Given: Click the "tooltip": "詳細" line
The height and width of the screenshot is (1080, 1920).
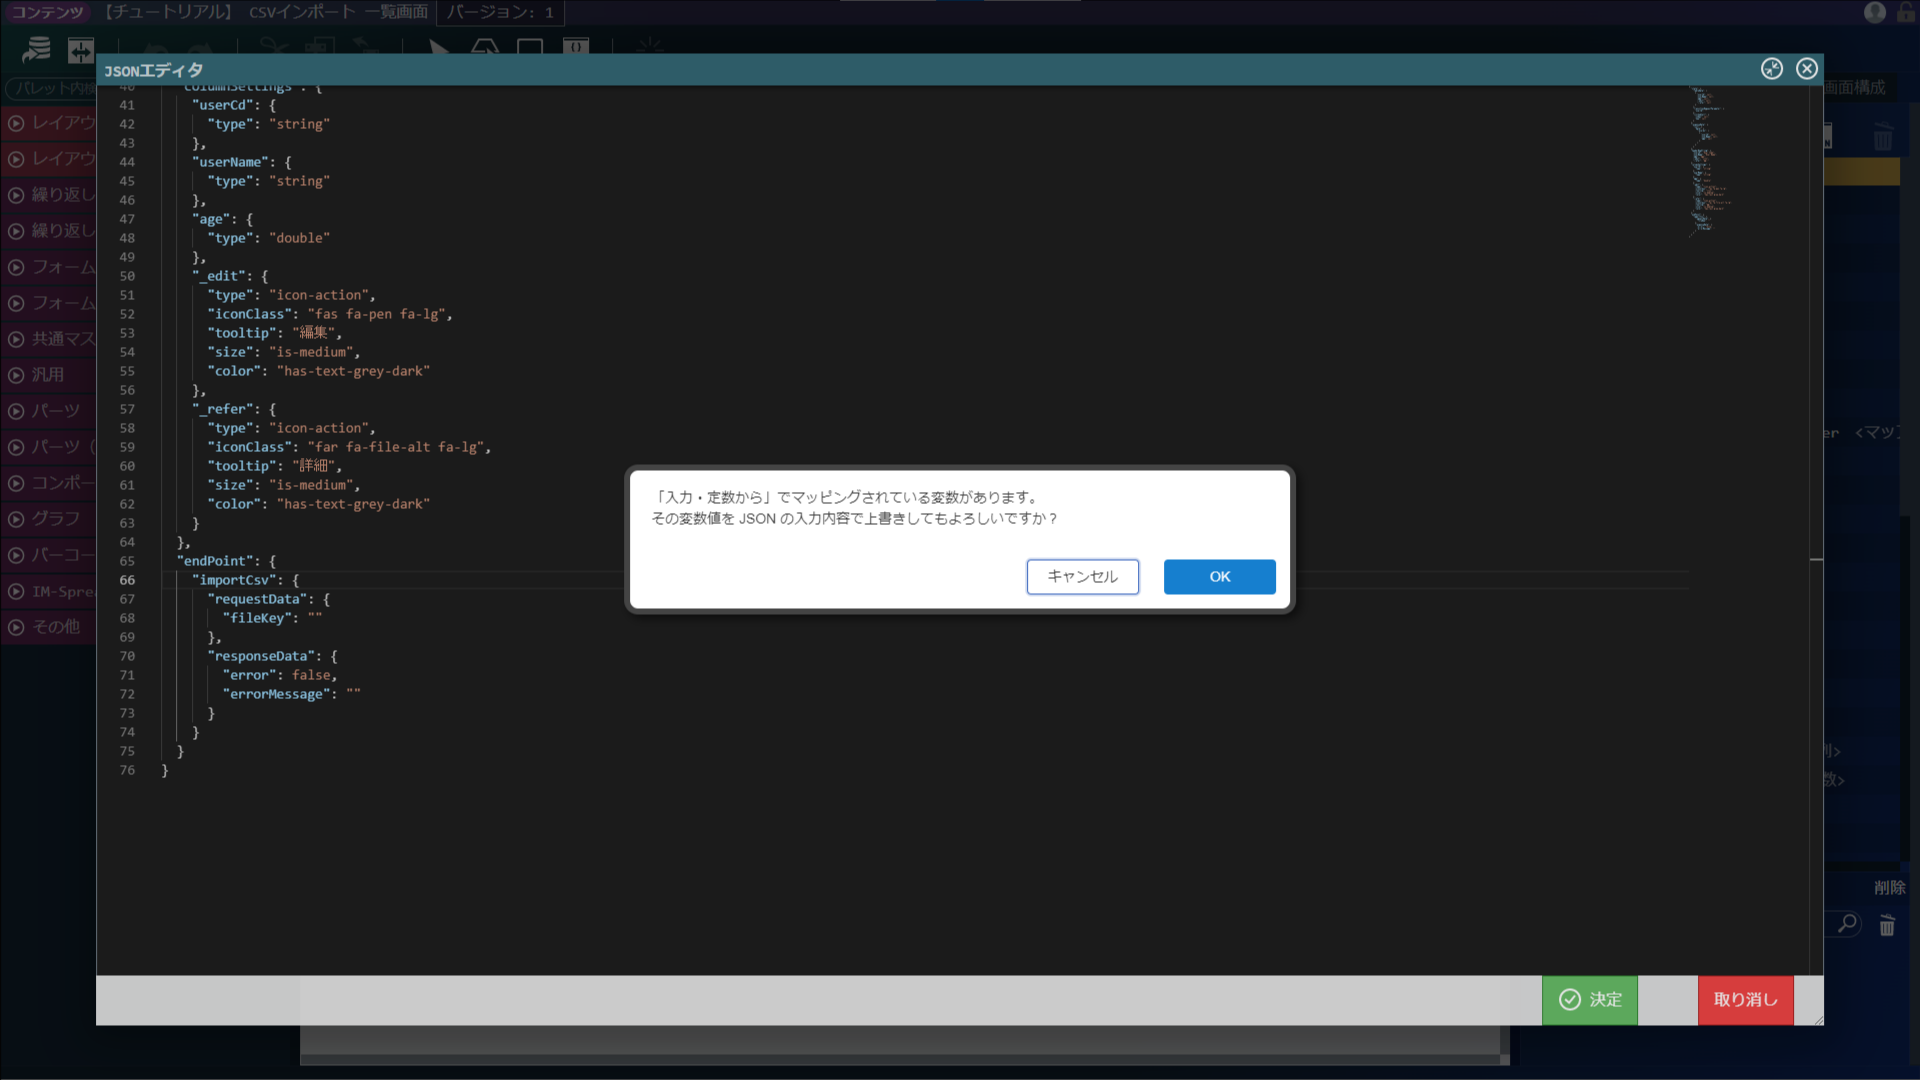Looking at the screenshot, I should [x=274, y=466].
